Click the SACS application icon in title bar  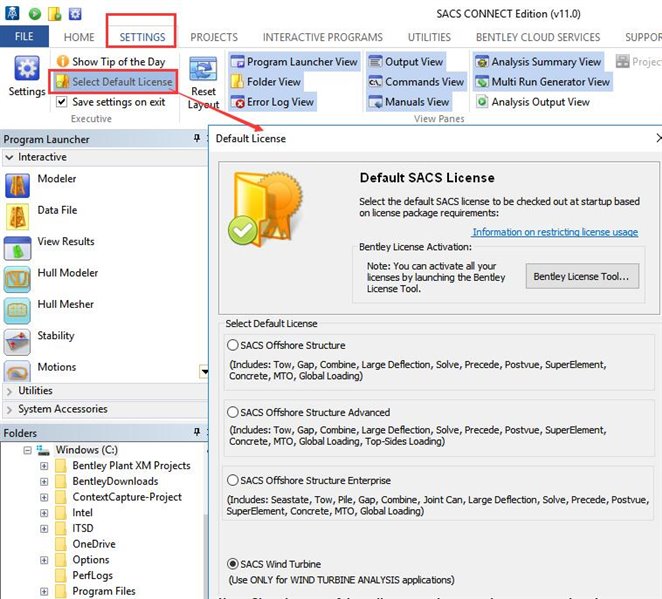[12, 14]
